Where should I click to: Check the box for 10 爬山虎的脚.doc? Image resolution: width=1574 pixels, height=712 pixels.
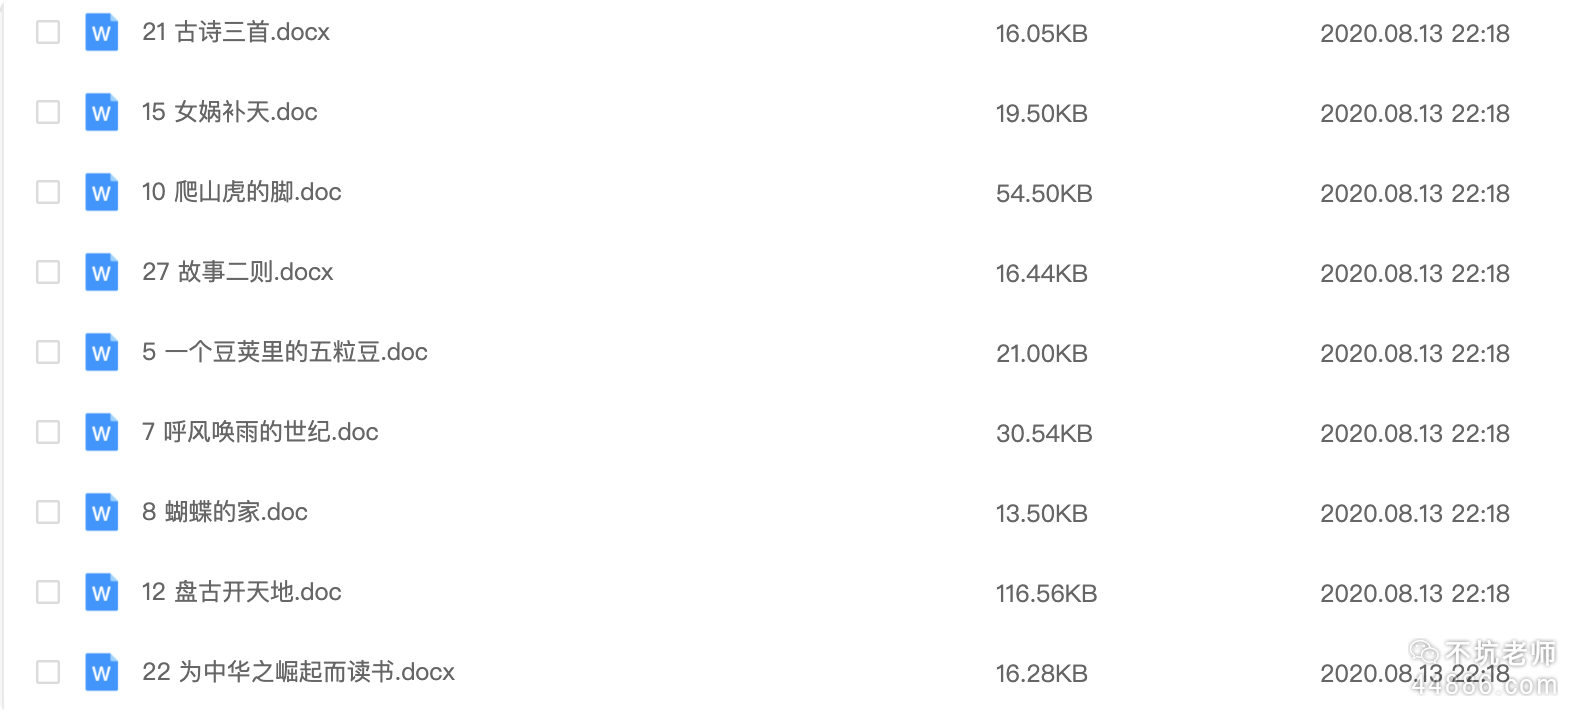tap(48, 192)
